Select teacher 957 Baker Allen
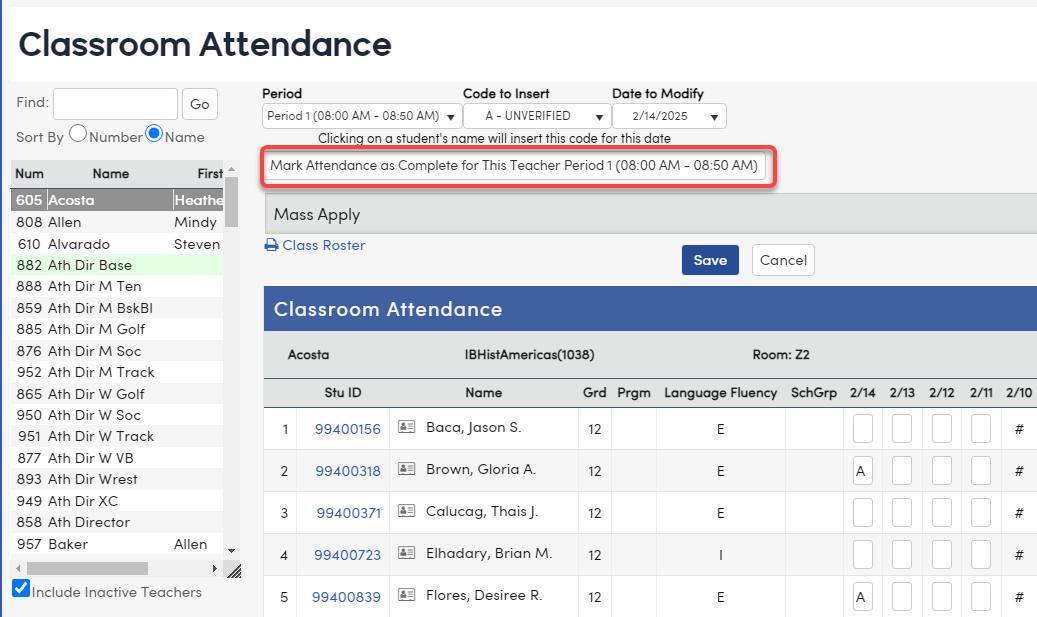 (x=117, y=544)
